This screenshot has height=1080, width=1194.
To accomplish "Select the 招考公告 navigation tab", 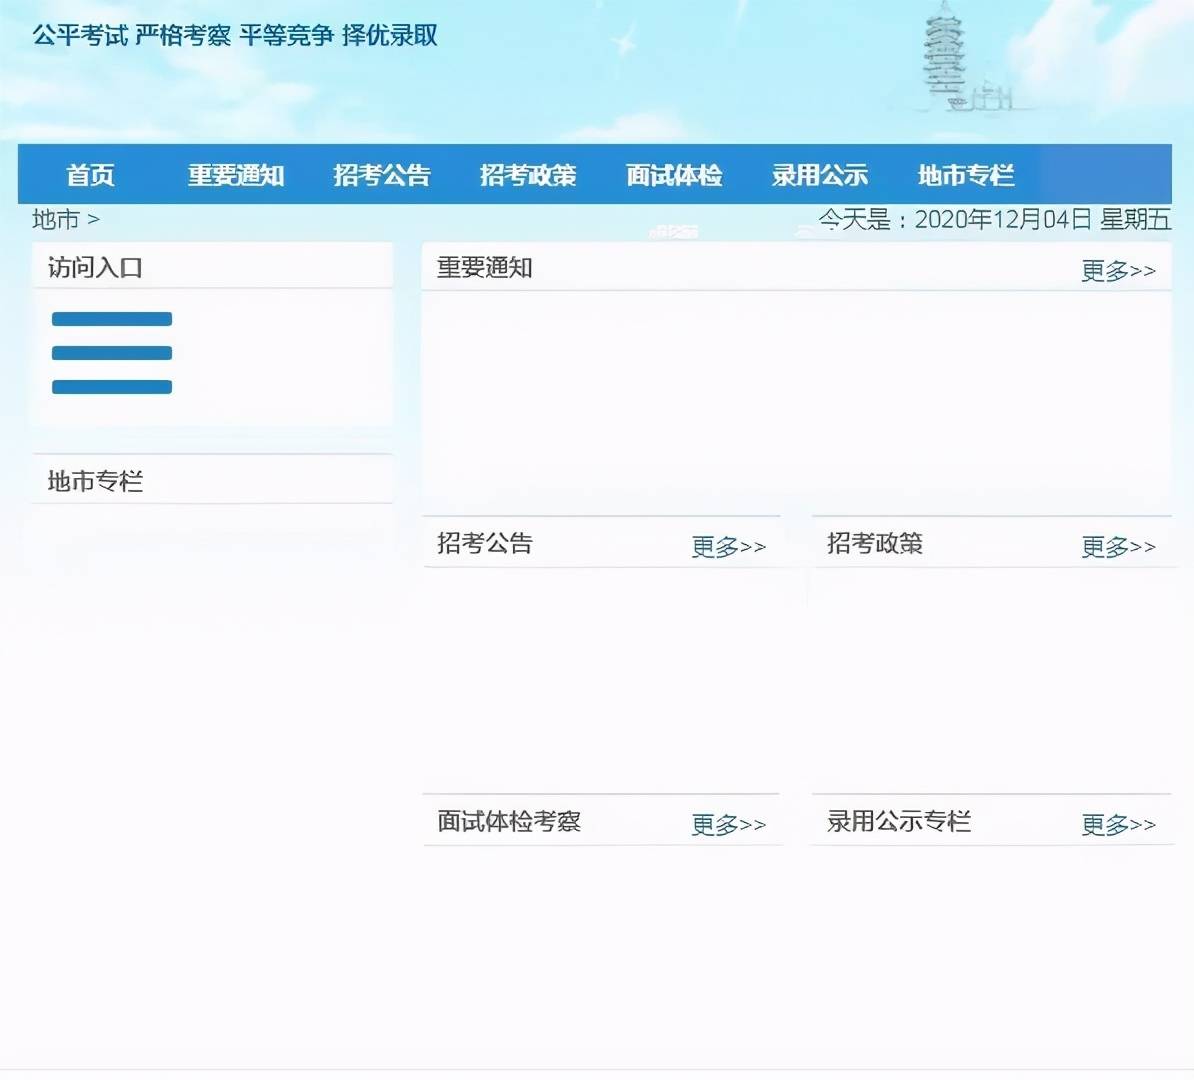I will 382,175.
